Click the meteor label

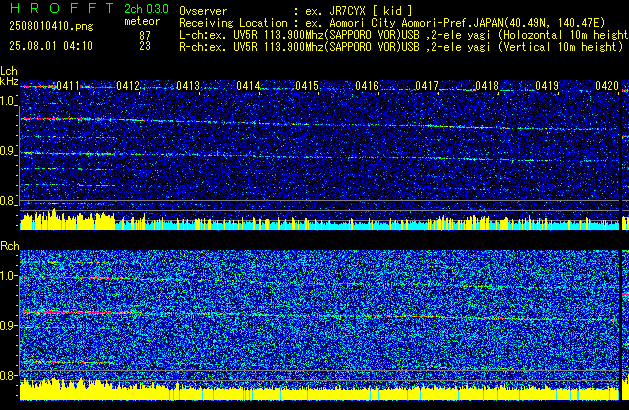click(x=142, y=21)
